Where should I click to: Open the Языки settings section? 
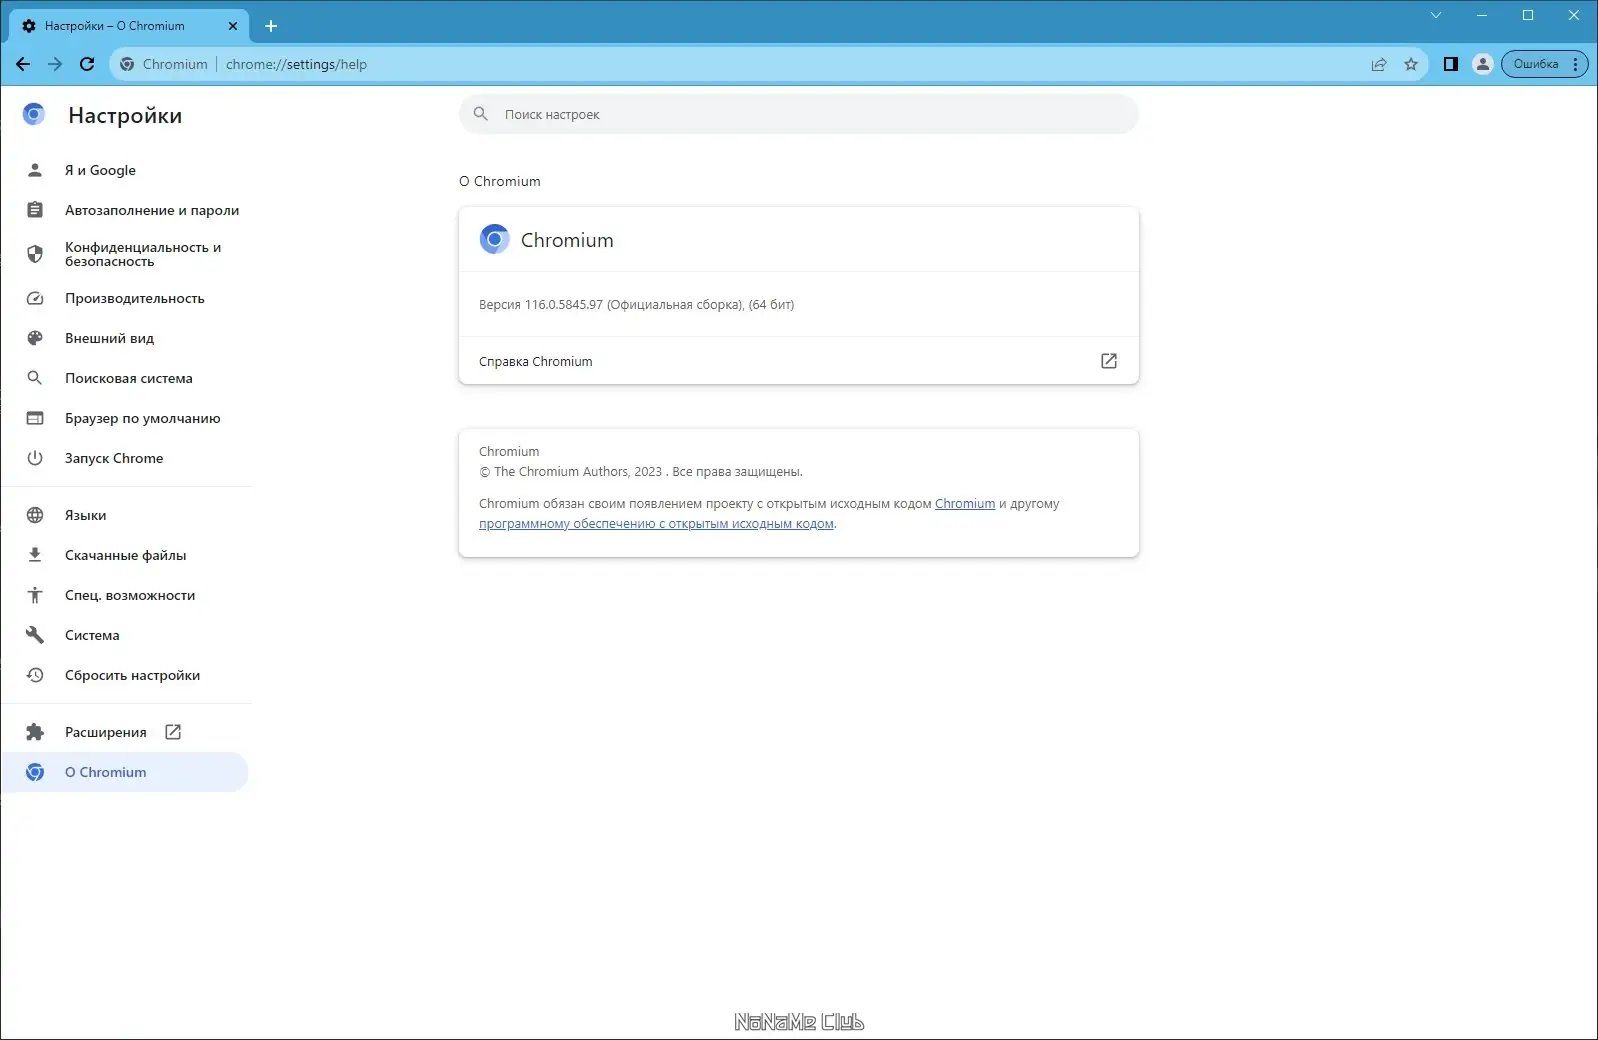pos(126,515)
